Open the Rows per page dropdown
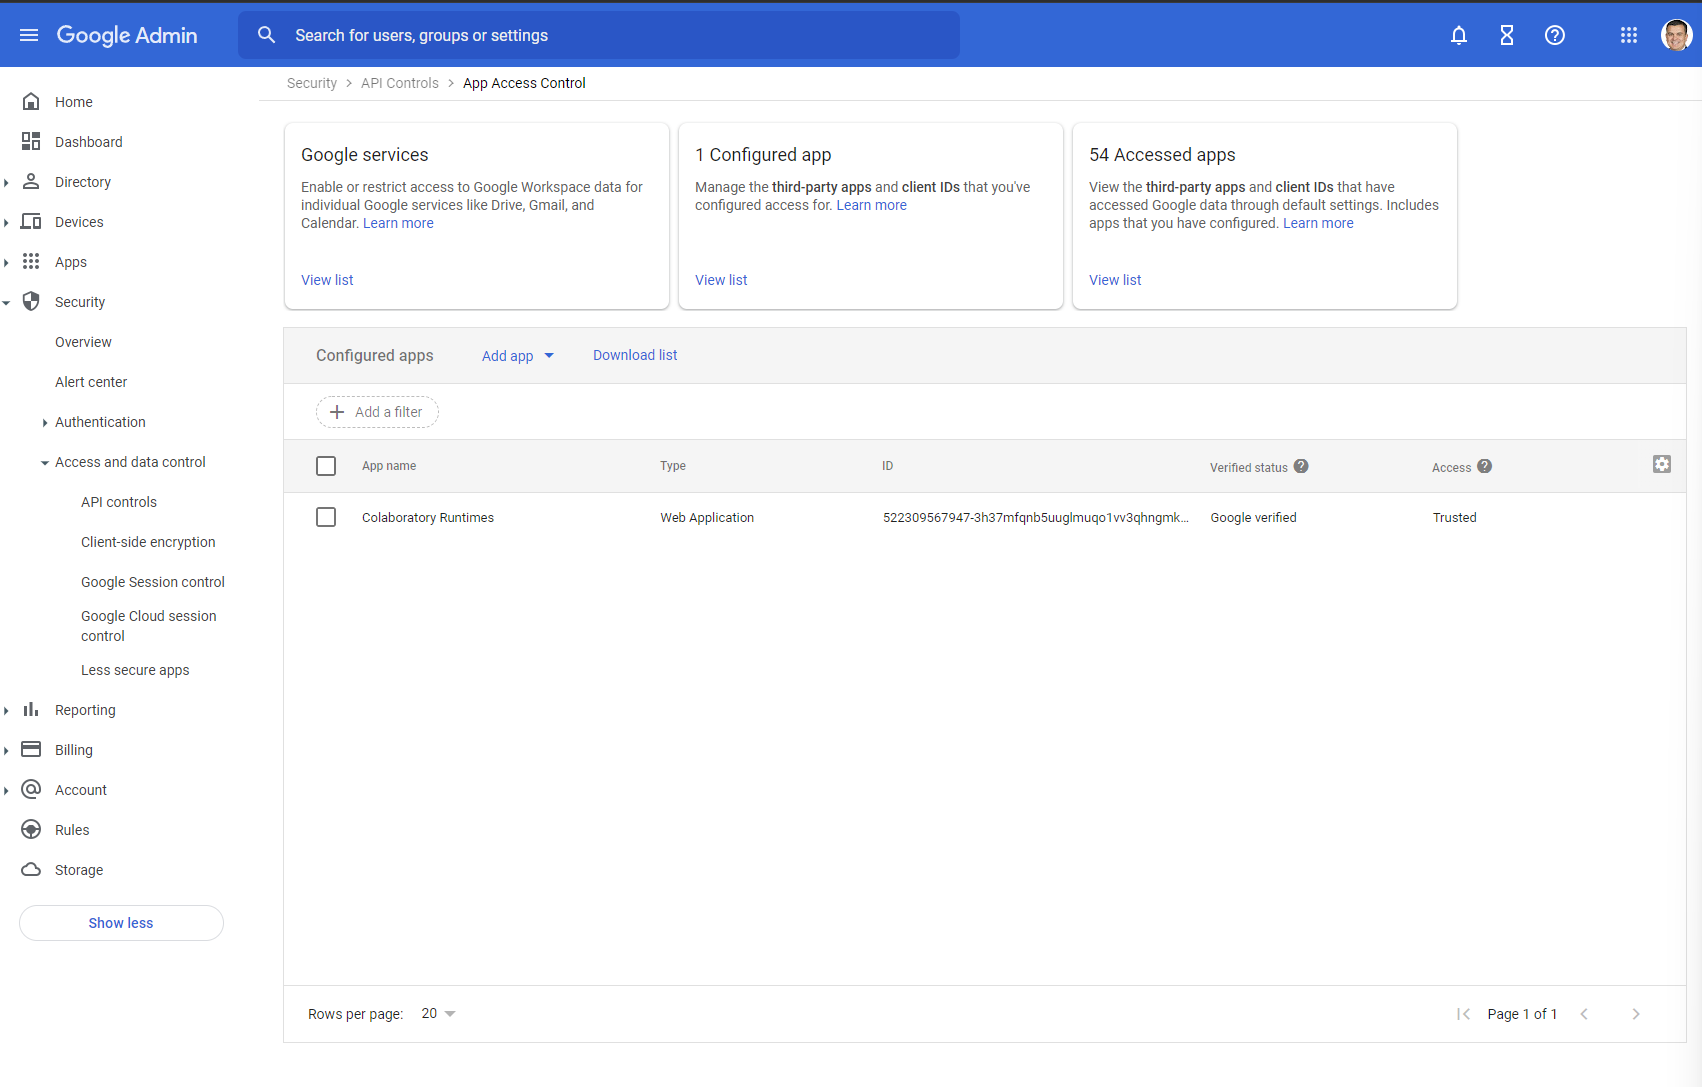 (x=438, y=1014)
